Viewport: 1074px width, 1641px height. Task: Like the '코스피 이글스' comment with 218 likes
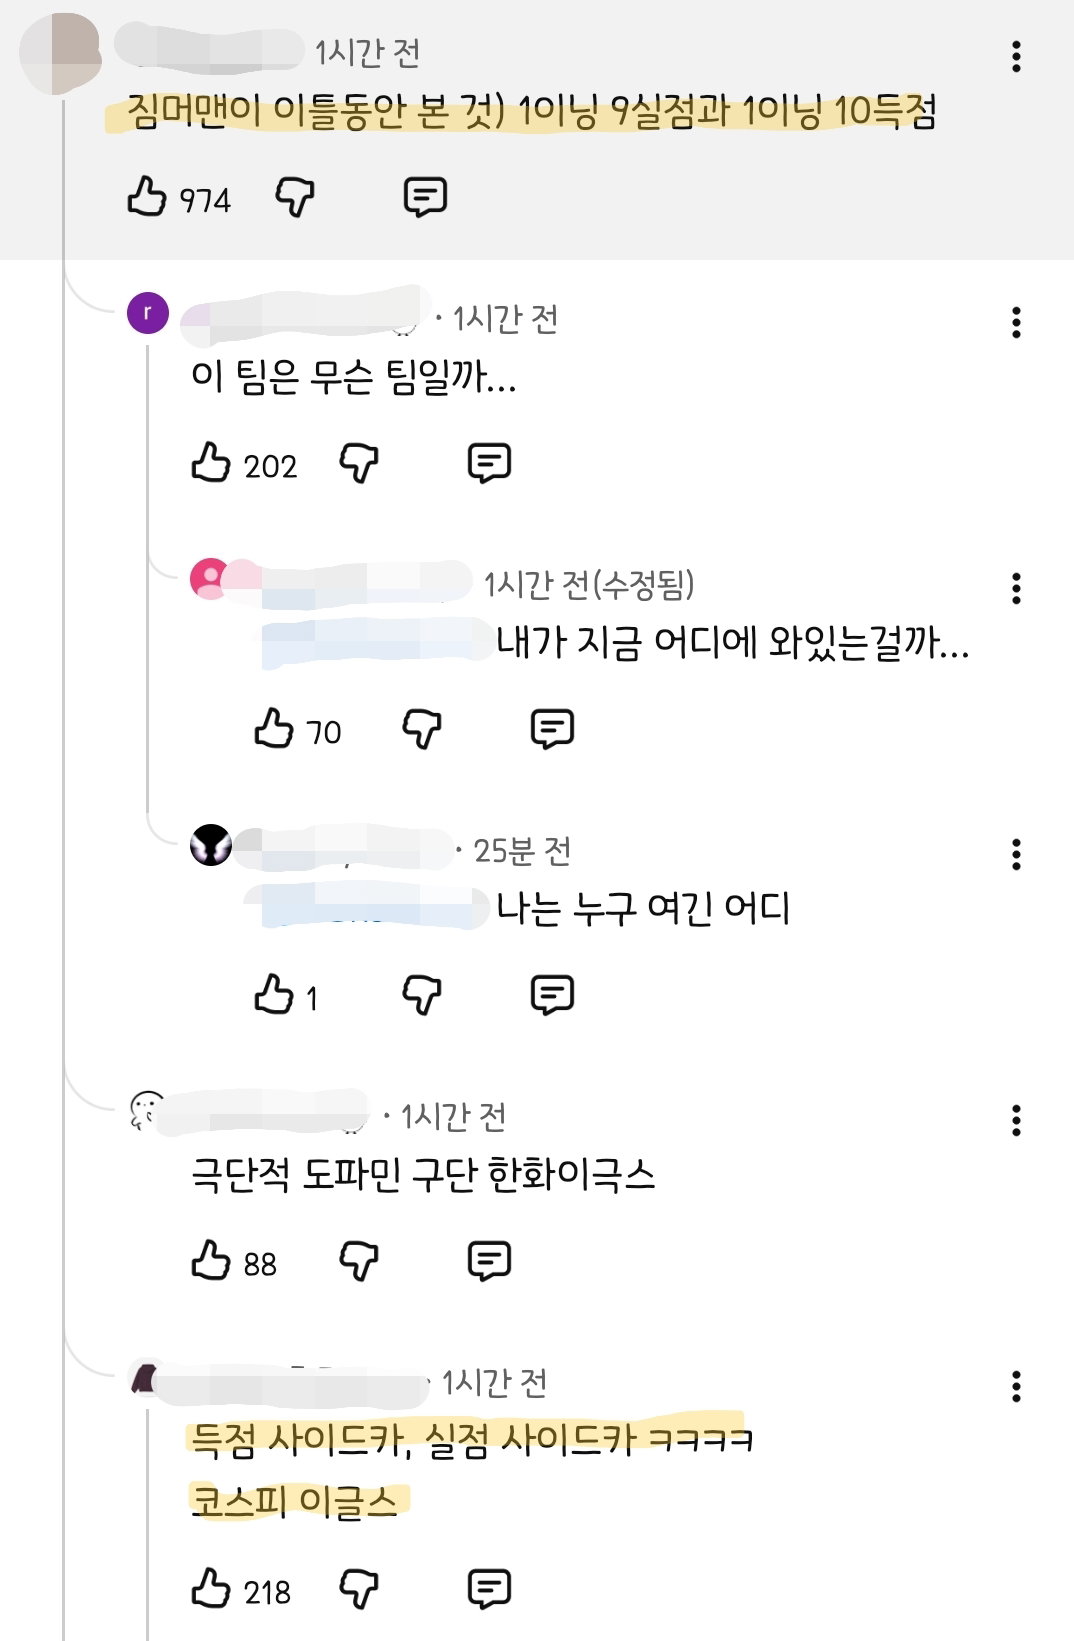(211, 1589)
